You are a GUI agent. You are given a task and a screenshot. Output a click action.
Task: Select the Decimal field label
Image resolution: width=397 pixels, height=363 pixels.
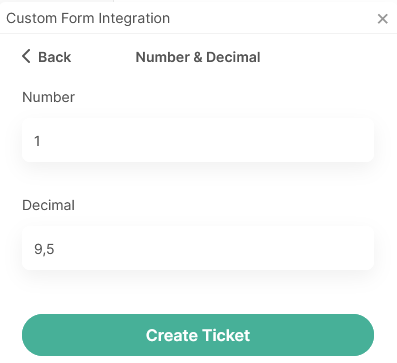click(x=48, y=205)
